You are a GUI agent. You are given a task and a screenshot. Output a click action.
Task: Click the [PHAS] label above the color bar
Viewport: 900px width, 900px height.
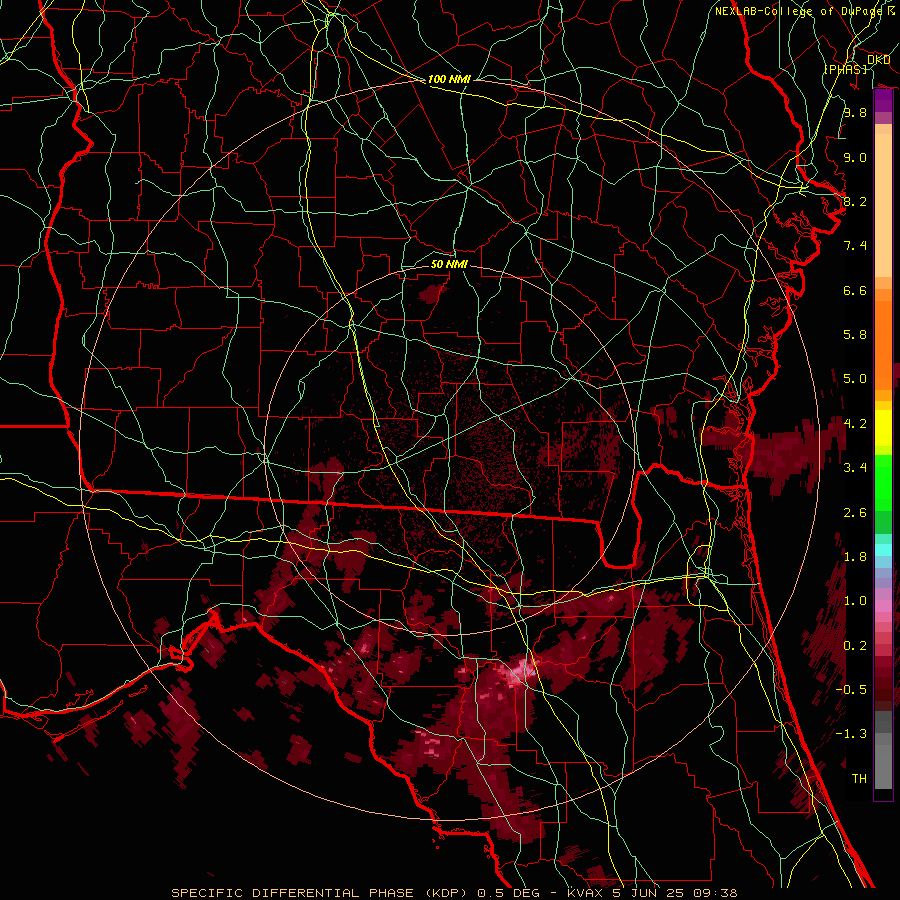click(x=845, y=70)
